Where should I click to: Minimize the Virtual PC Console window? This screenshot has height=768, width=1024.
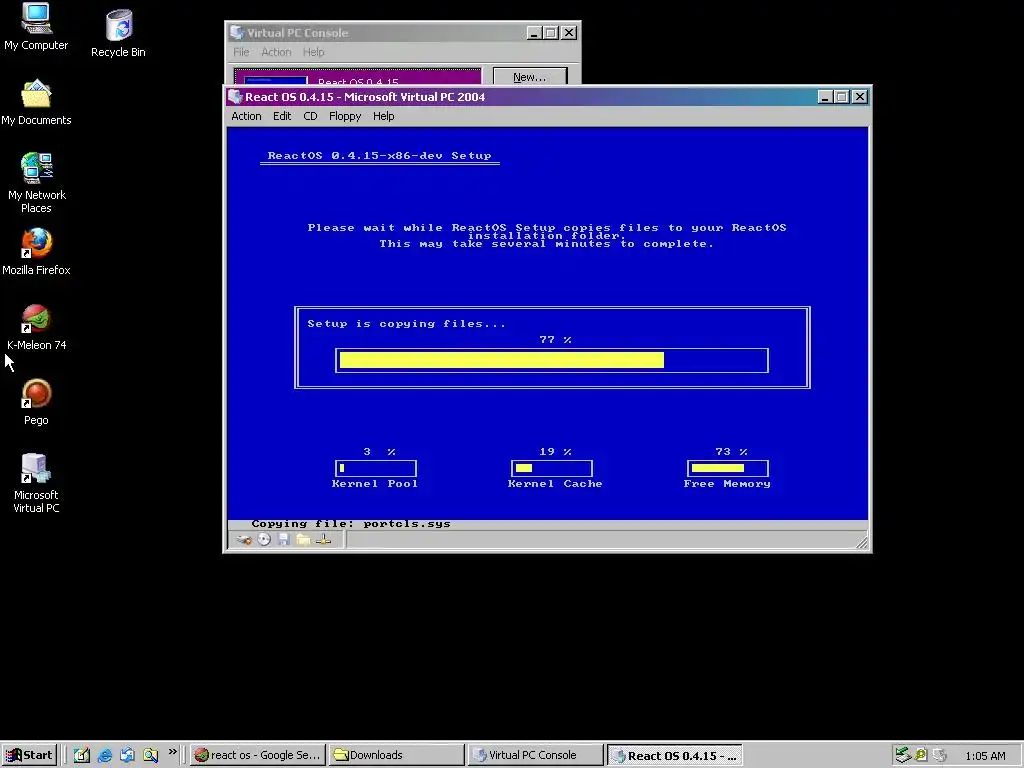(x=534, y=33)
